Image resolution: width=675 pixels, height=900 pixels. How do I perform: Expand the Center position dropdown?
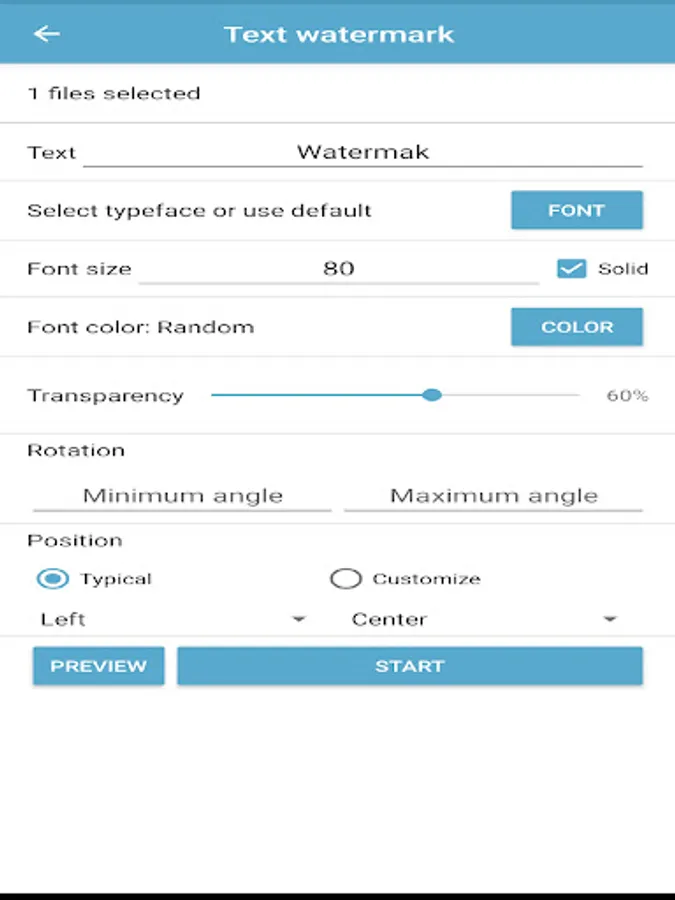tap(483, 620)
